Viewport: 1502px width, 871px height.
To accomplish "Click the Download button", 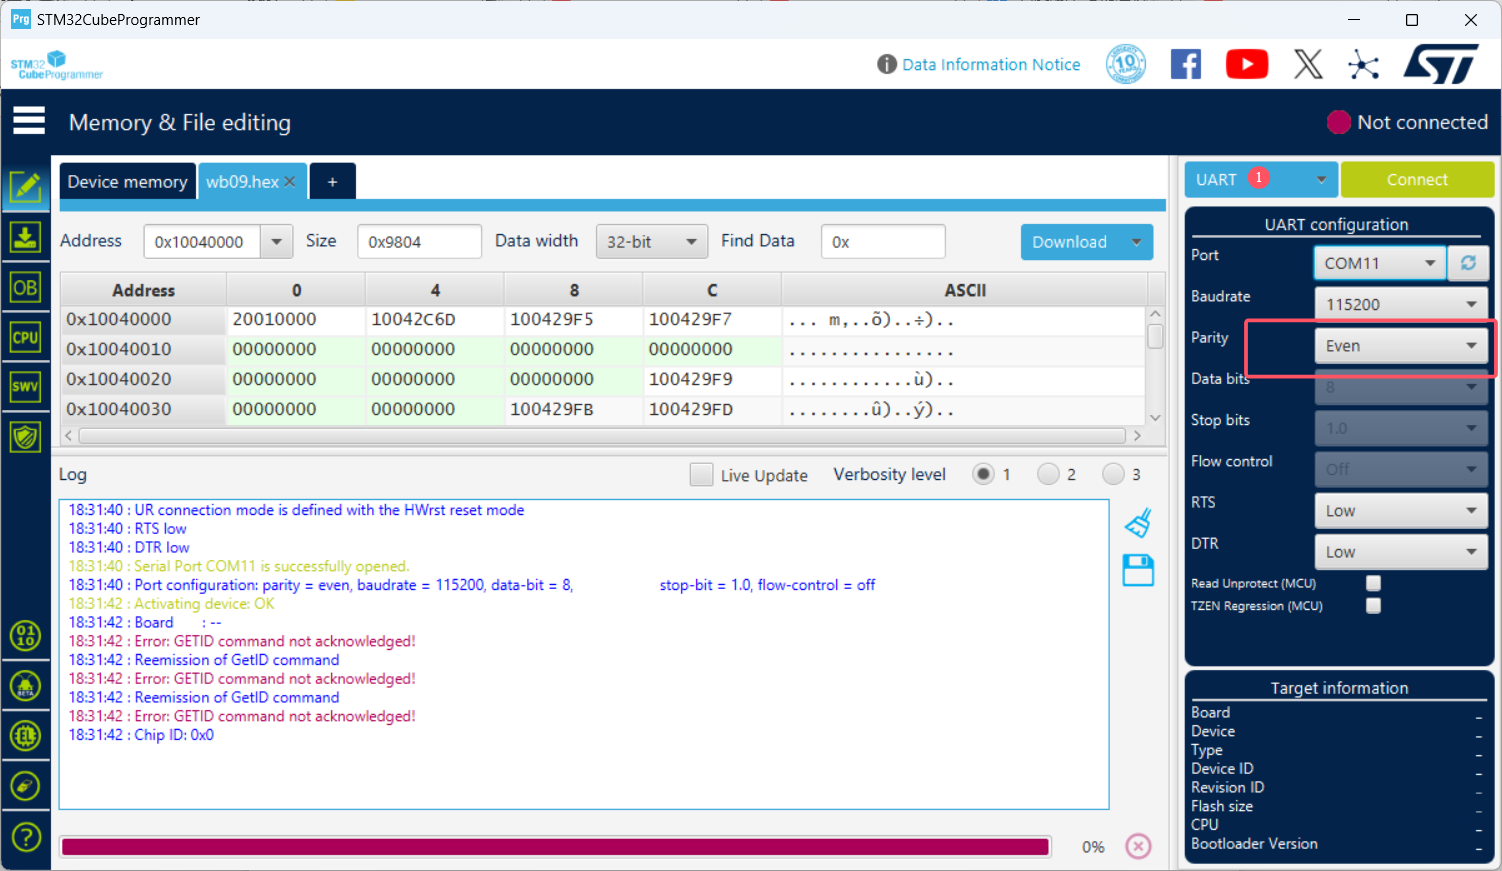I will (x=1070, y=242).
